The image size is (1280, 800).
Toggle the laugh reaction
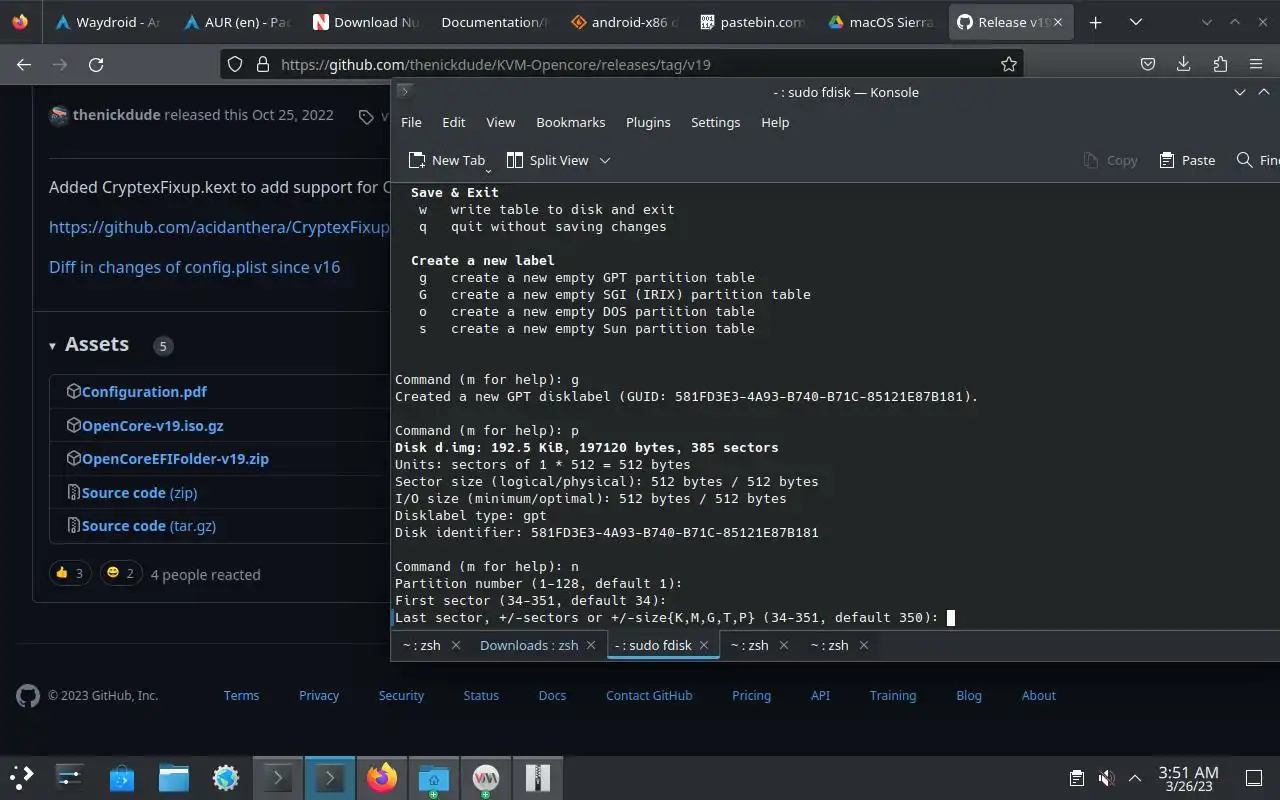click(121, 573)
